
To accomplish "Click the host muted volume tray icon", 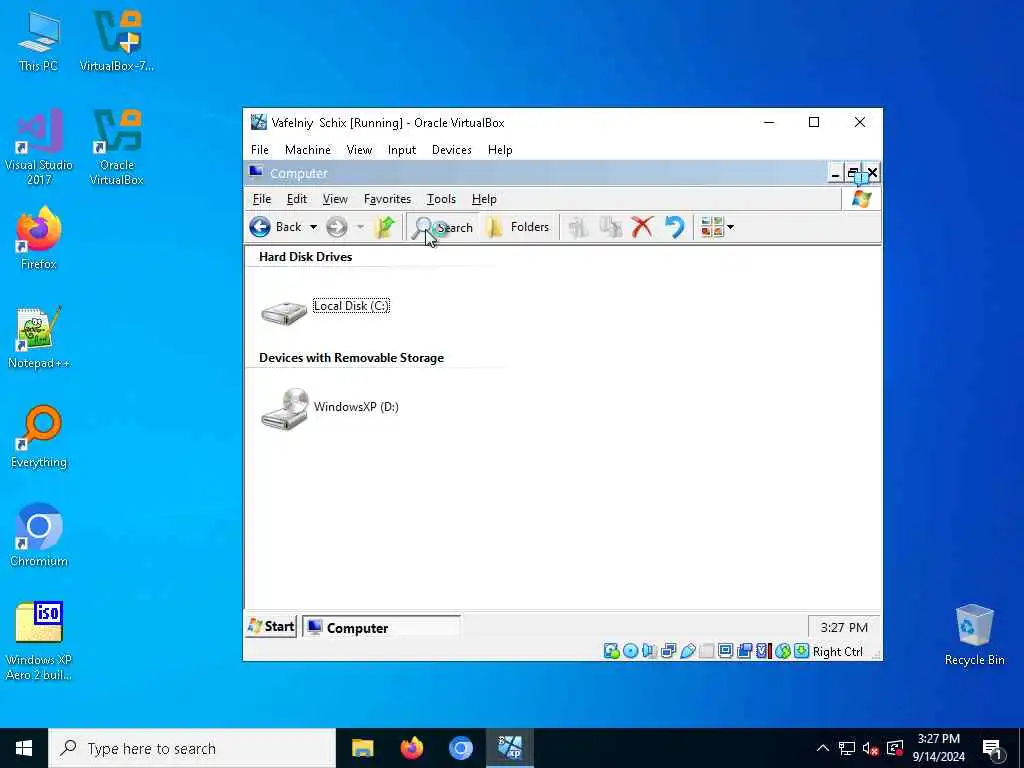I will coord(871,748).
